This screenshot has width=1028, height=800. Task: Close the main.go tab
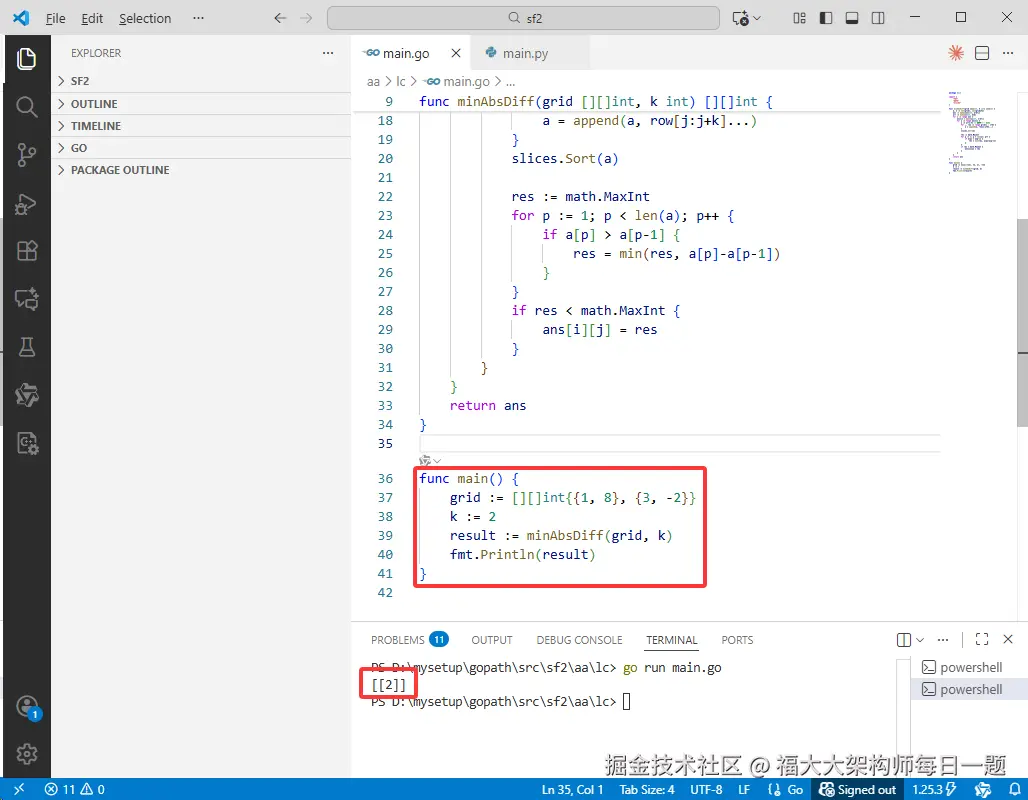pyautogui.click(x=456, y=53)
